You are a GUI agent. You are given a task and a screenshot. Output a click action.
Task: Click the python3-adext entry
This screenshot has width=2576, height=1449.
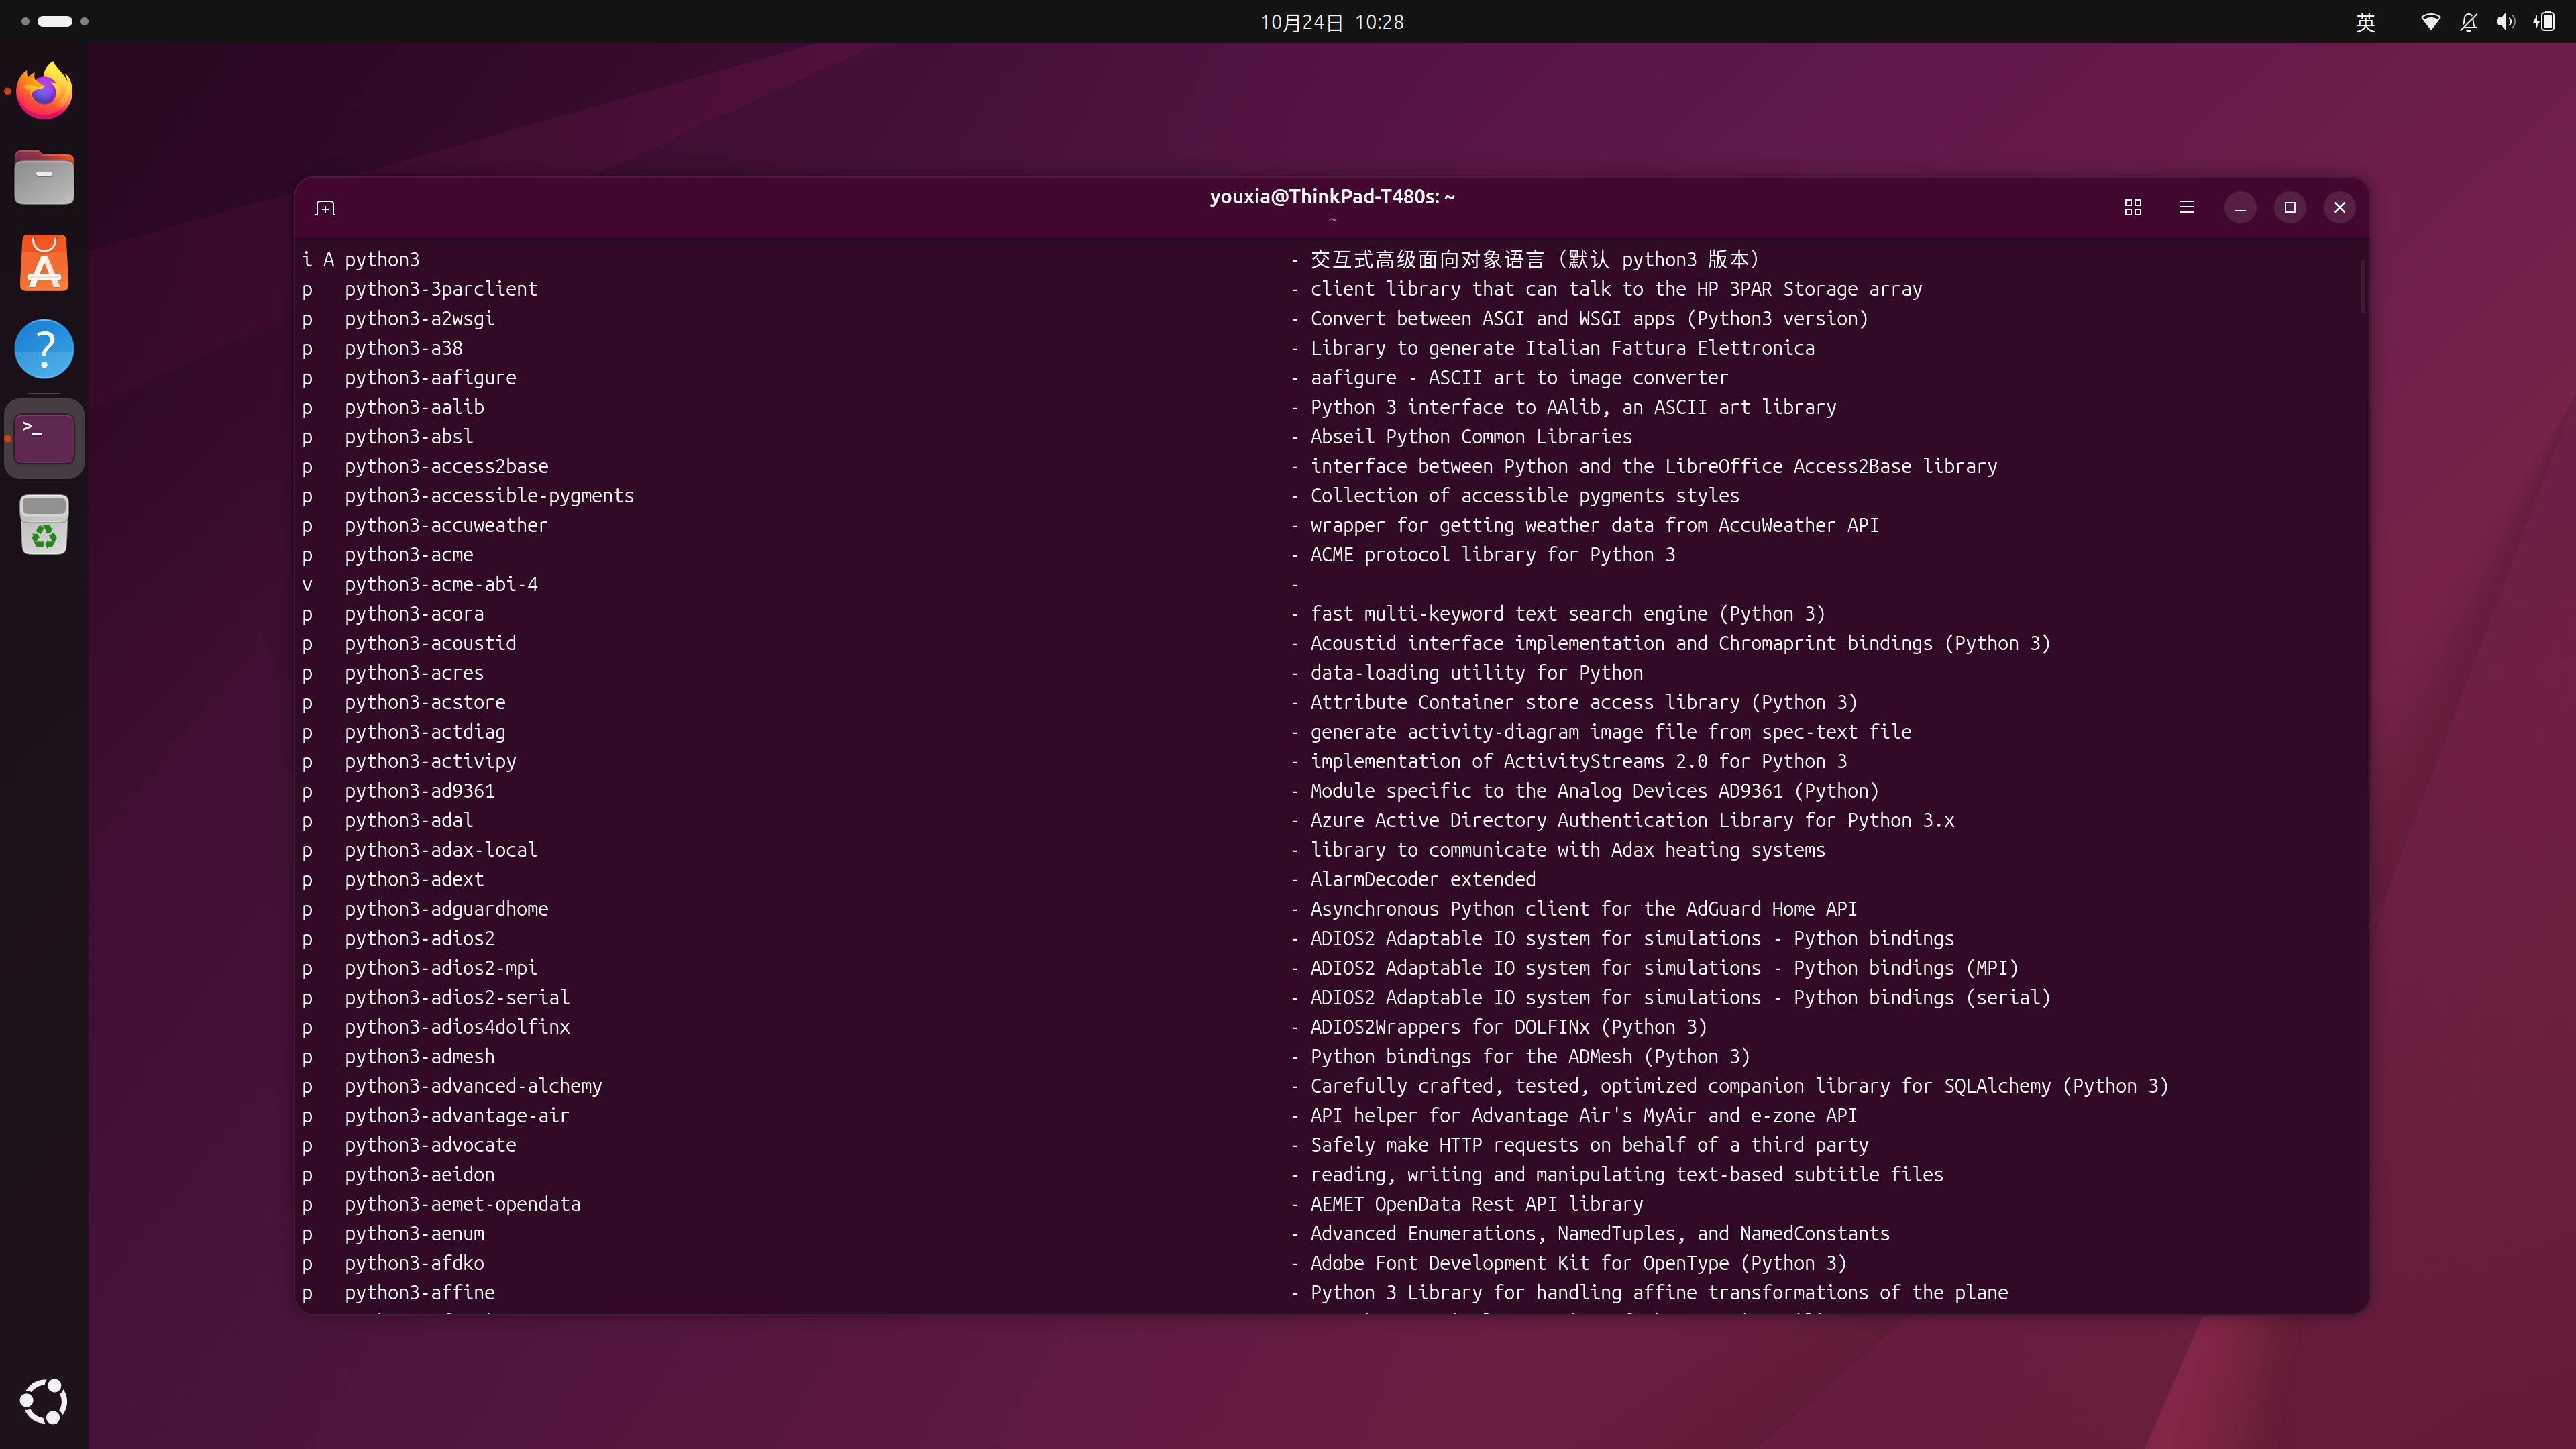(414, 879)
